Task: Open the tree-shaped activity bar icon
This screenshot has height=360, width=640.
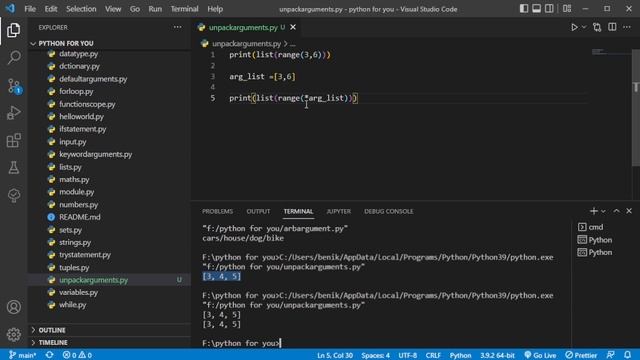Action: point(13,195)
